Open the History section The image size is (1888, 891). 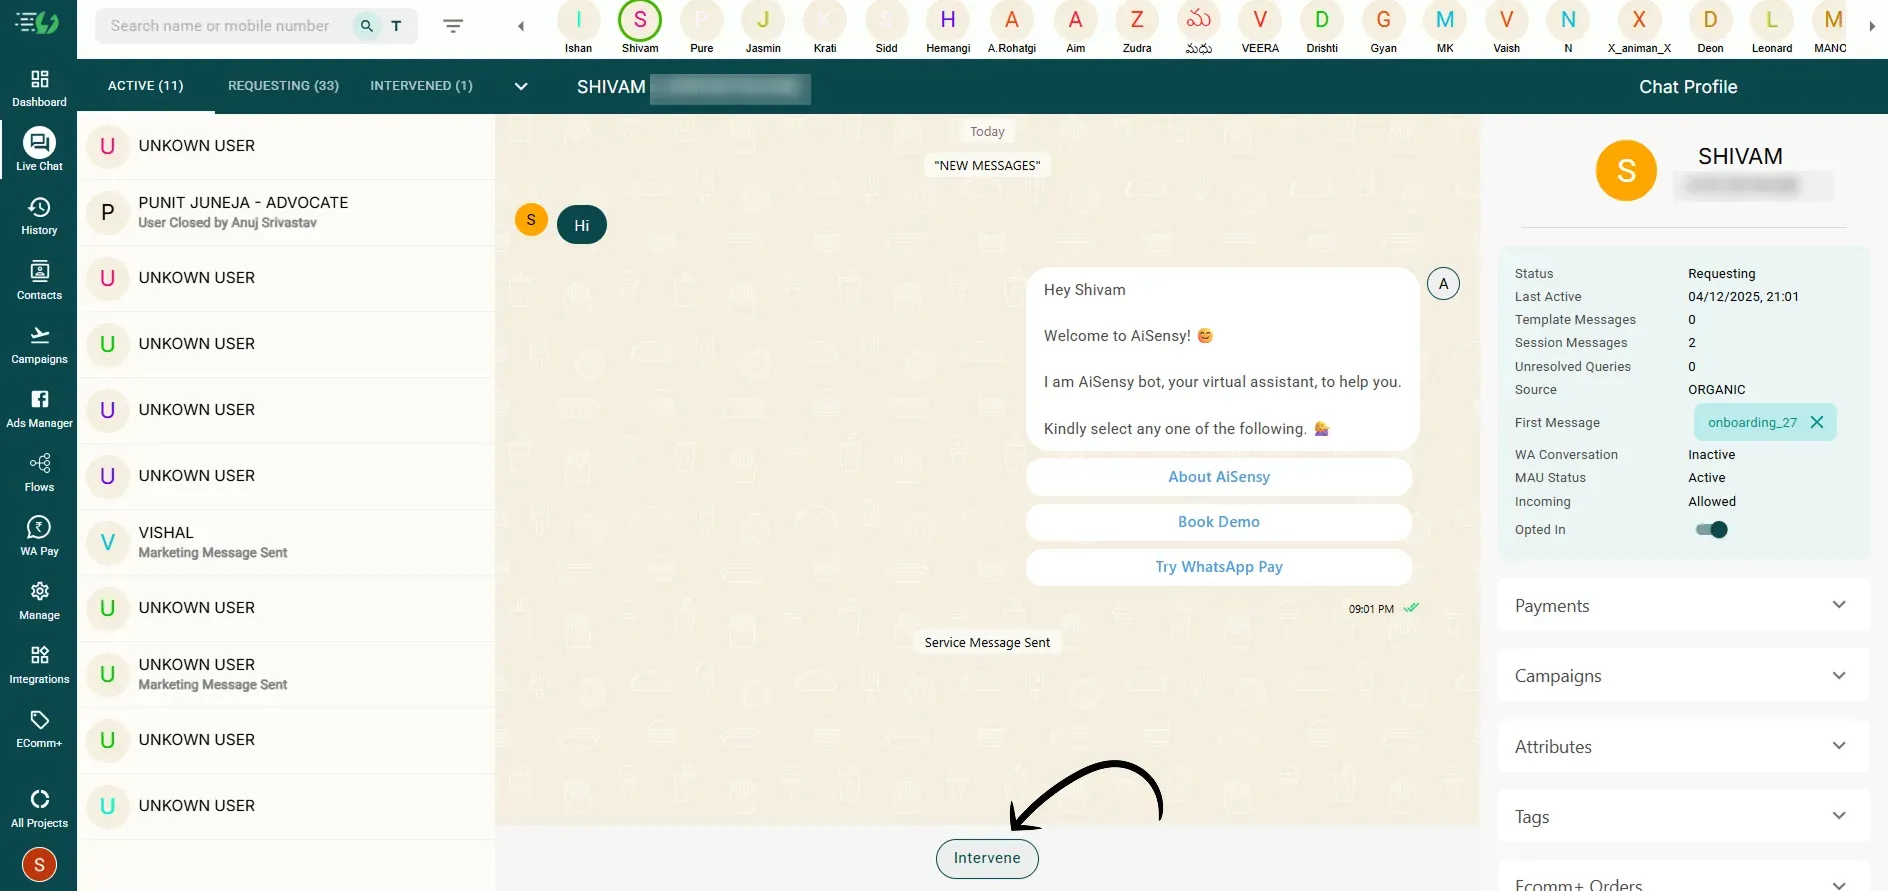point(39,216)
